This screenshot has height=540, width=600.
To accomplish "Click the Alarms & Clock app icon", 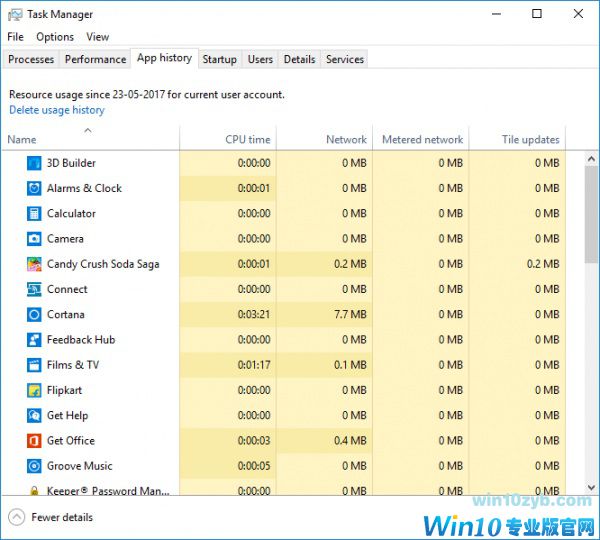I will click(x=34, y=188).
